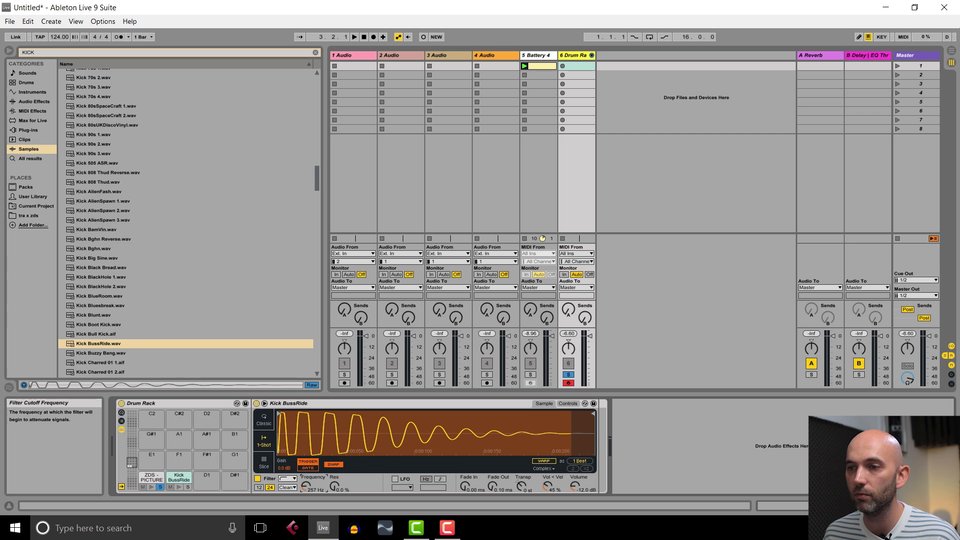
Task: Click the KEY map mode button
Action: (x=881, y=37)
